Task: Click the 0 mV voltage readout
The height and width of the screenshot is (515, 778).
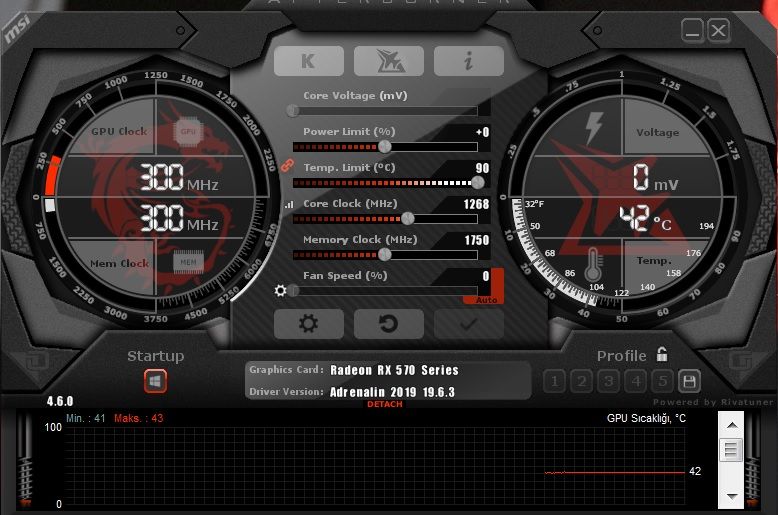Action: [x=655, y=178]
